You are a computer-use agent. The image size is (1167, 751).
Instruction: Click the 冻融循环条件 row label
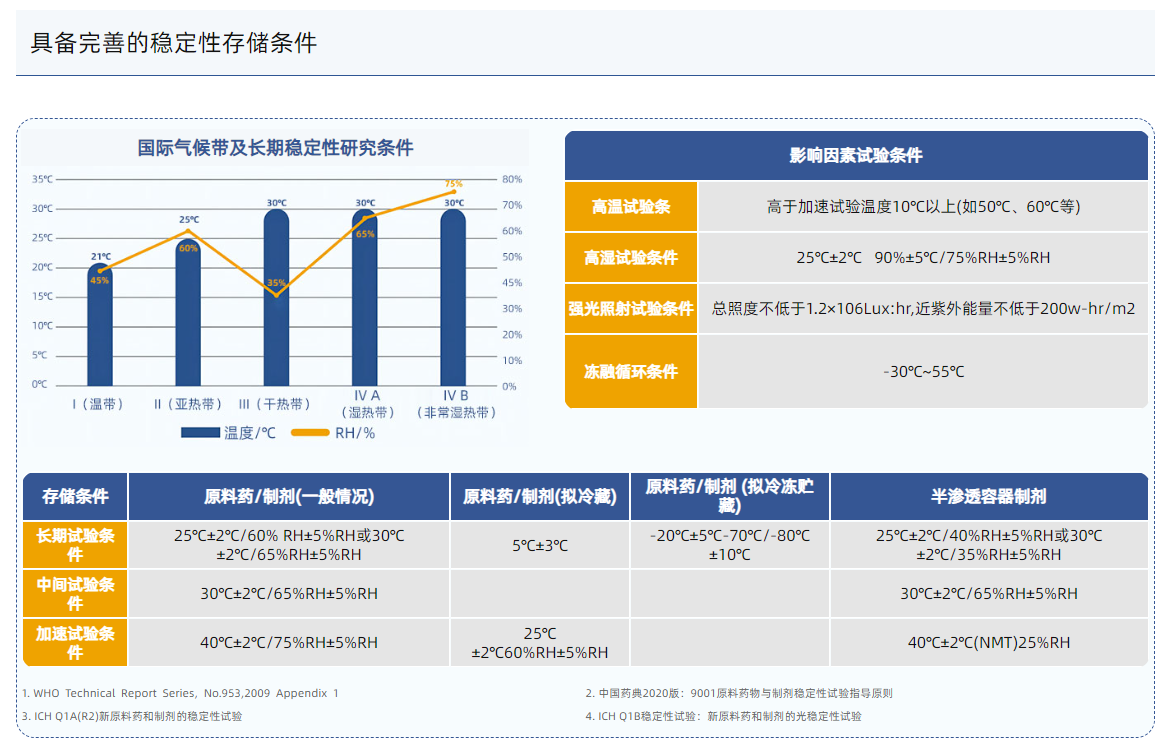631,372
